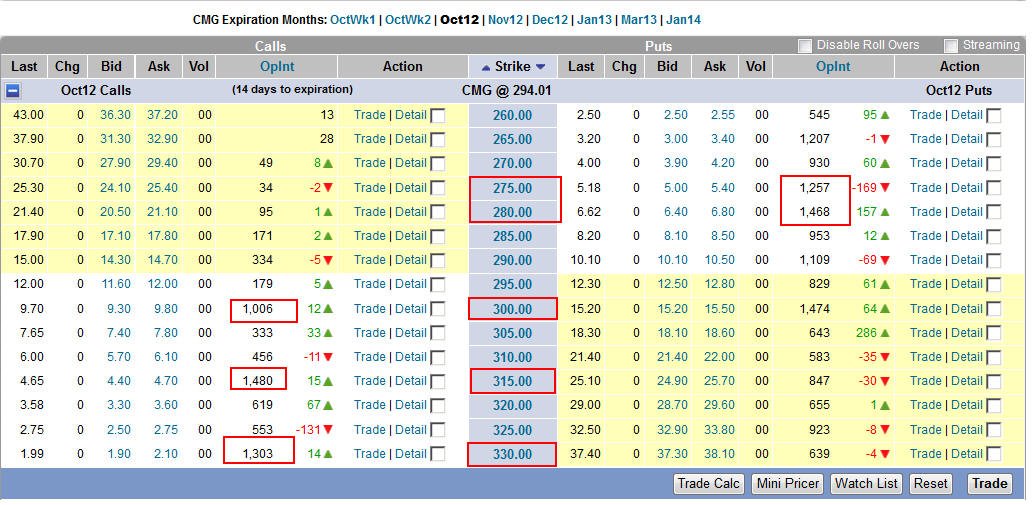
Task: Open the Watch List
Action: coord(866,484)
